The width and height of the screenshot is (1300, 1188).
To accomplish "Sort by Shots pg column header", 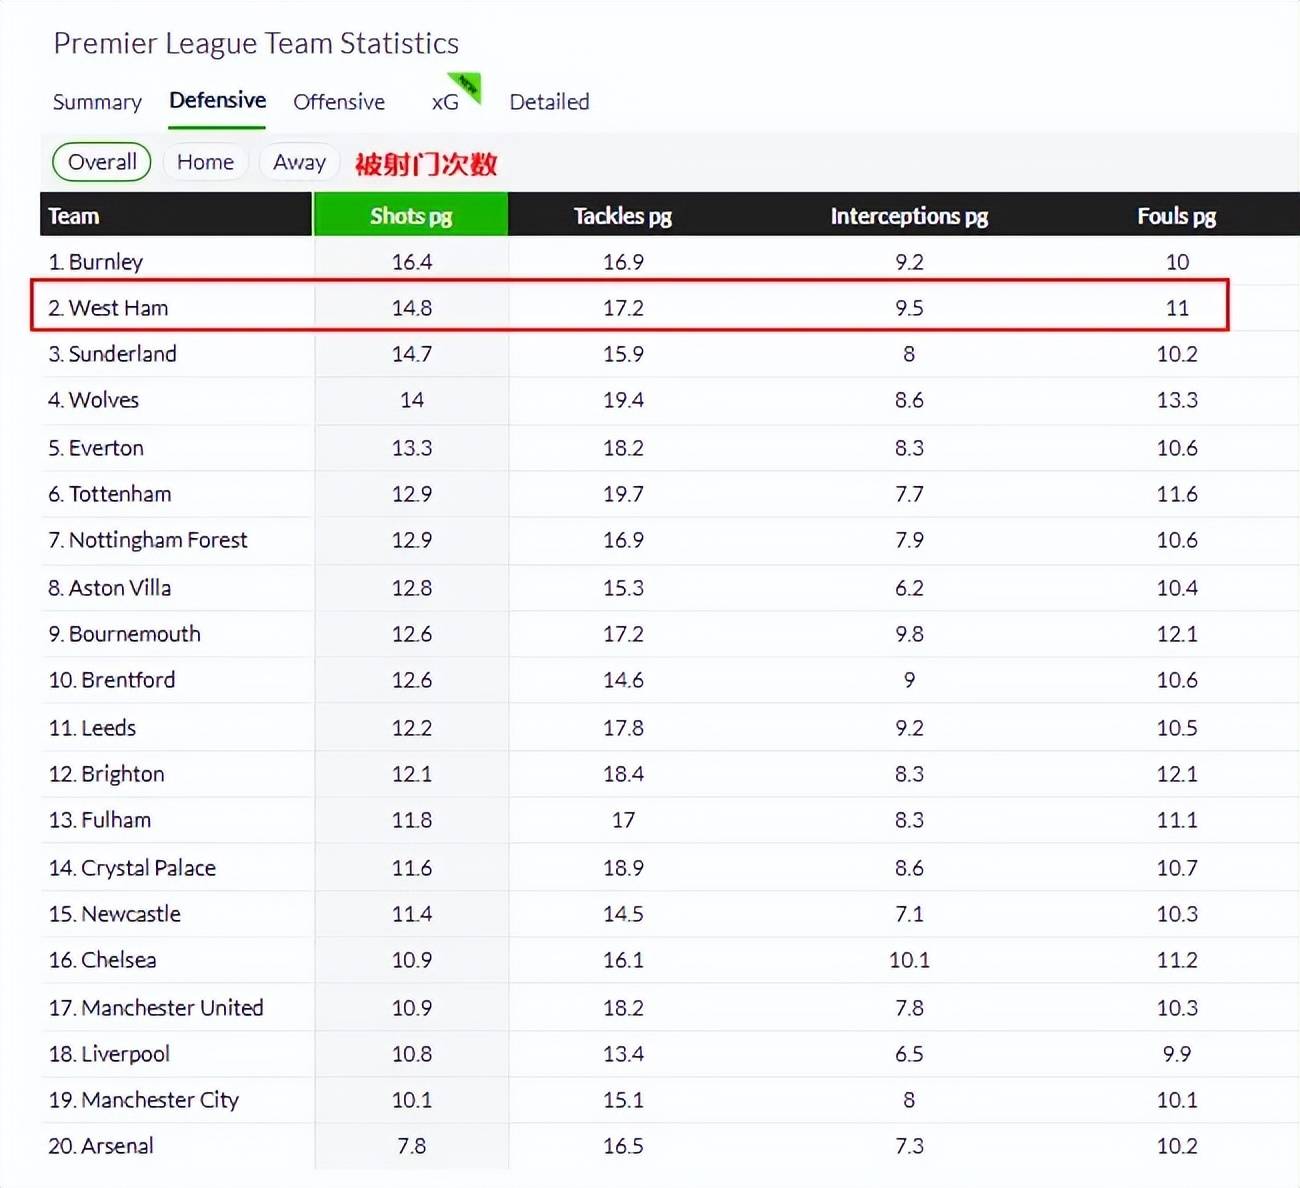I will coord(411,216).
